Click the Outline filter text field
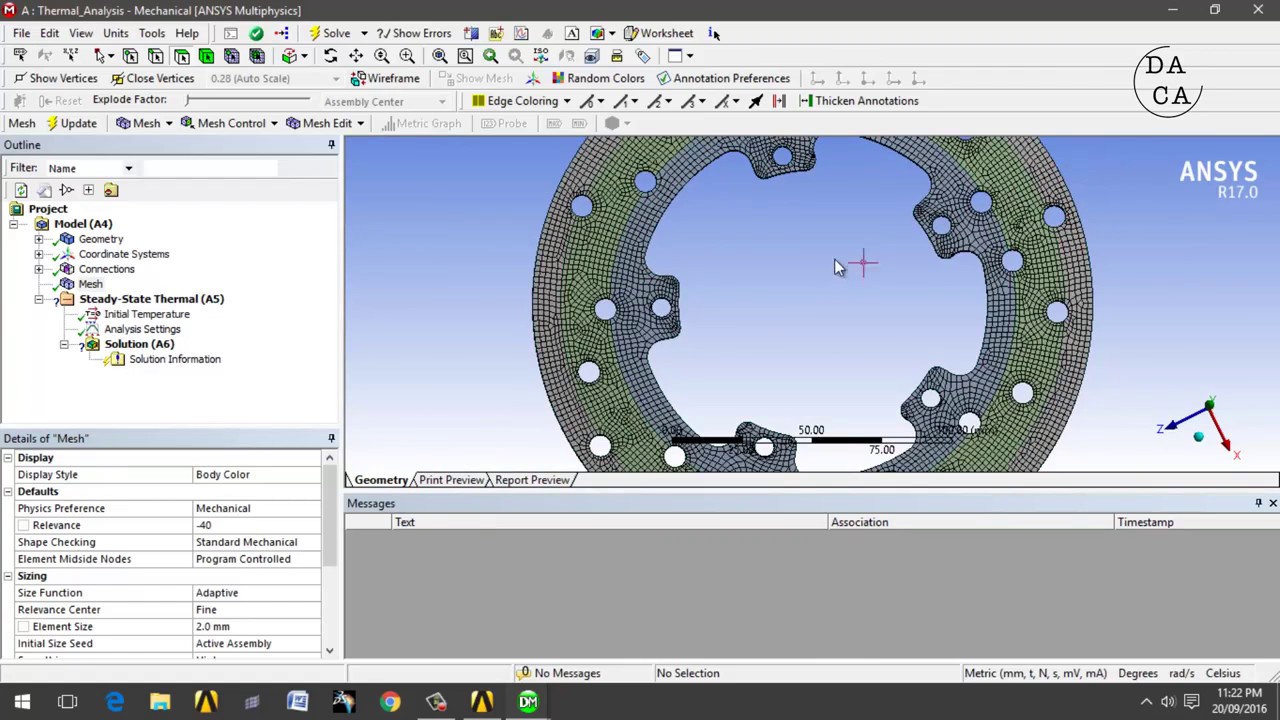The width and height of the screenshot is (1280, 720). 210,168
